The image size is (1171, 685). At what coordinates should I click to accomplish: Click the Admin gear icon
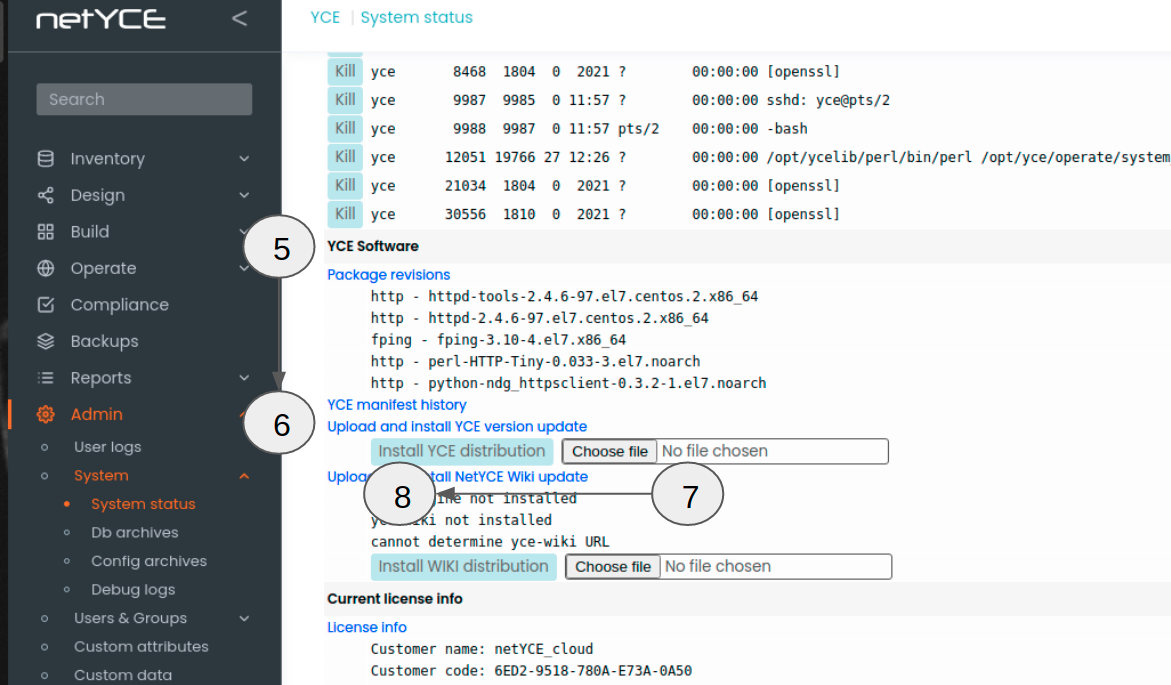pos(46,414)
